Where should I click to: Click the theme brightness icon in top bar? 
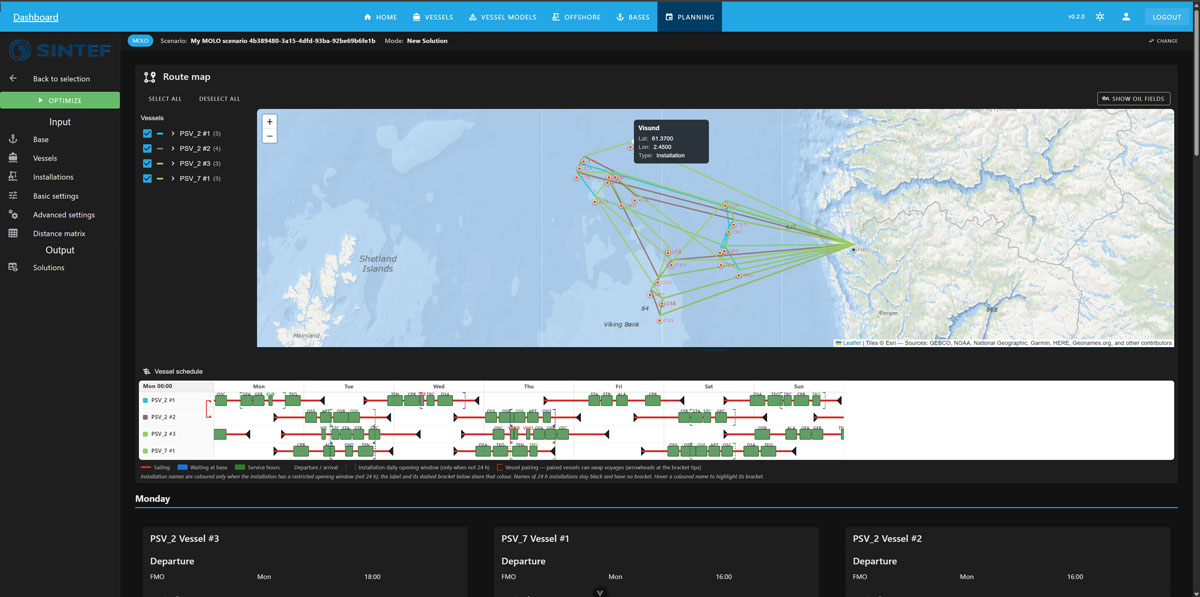pyautogui.click(x=1100, y=17)
